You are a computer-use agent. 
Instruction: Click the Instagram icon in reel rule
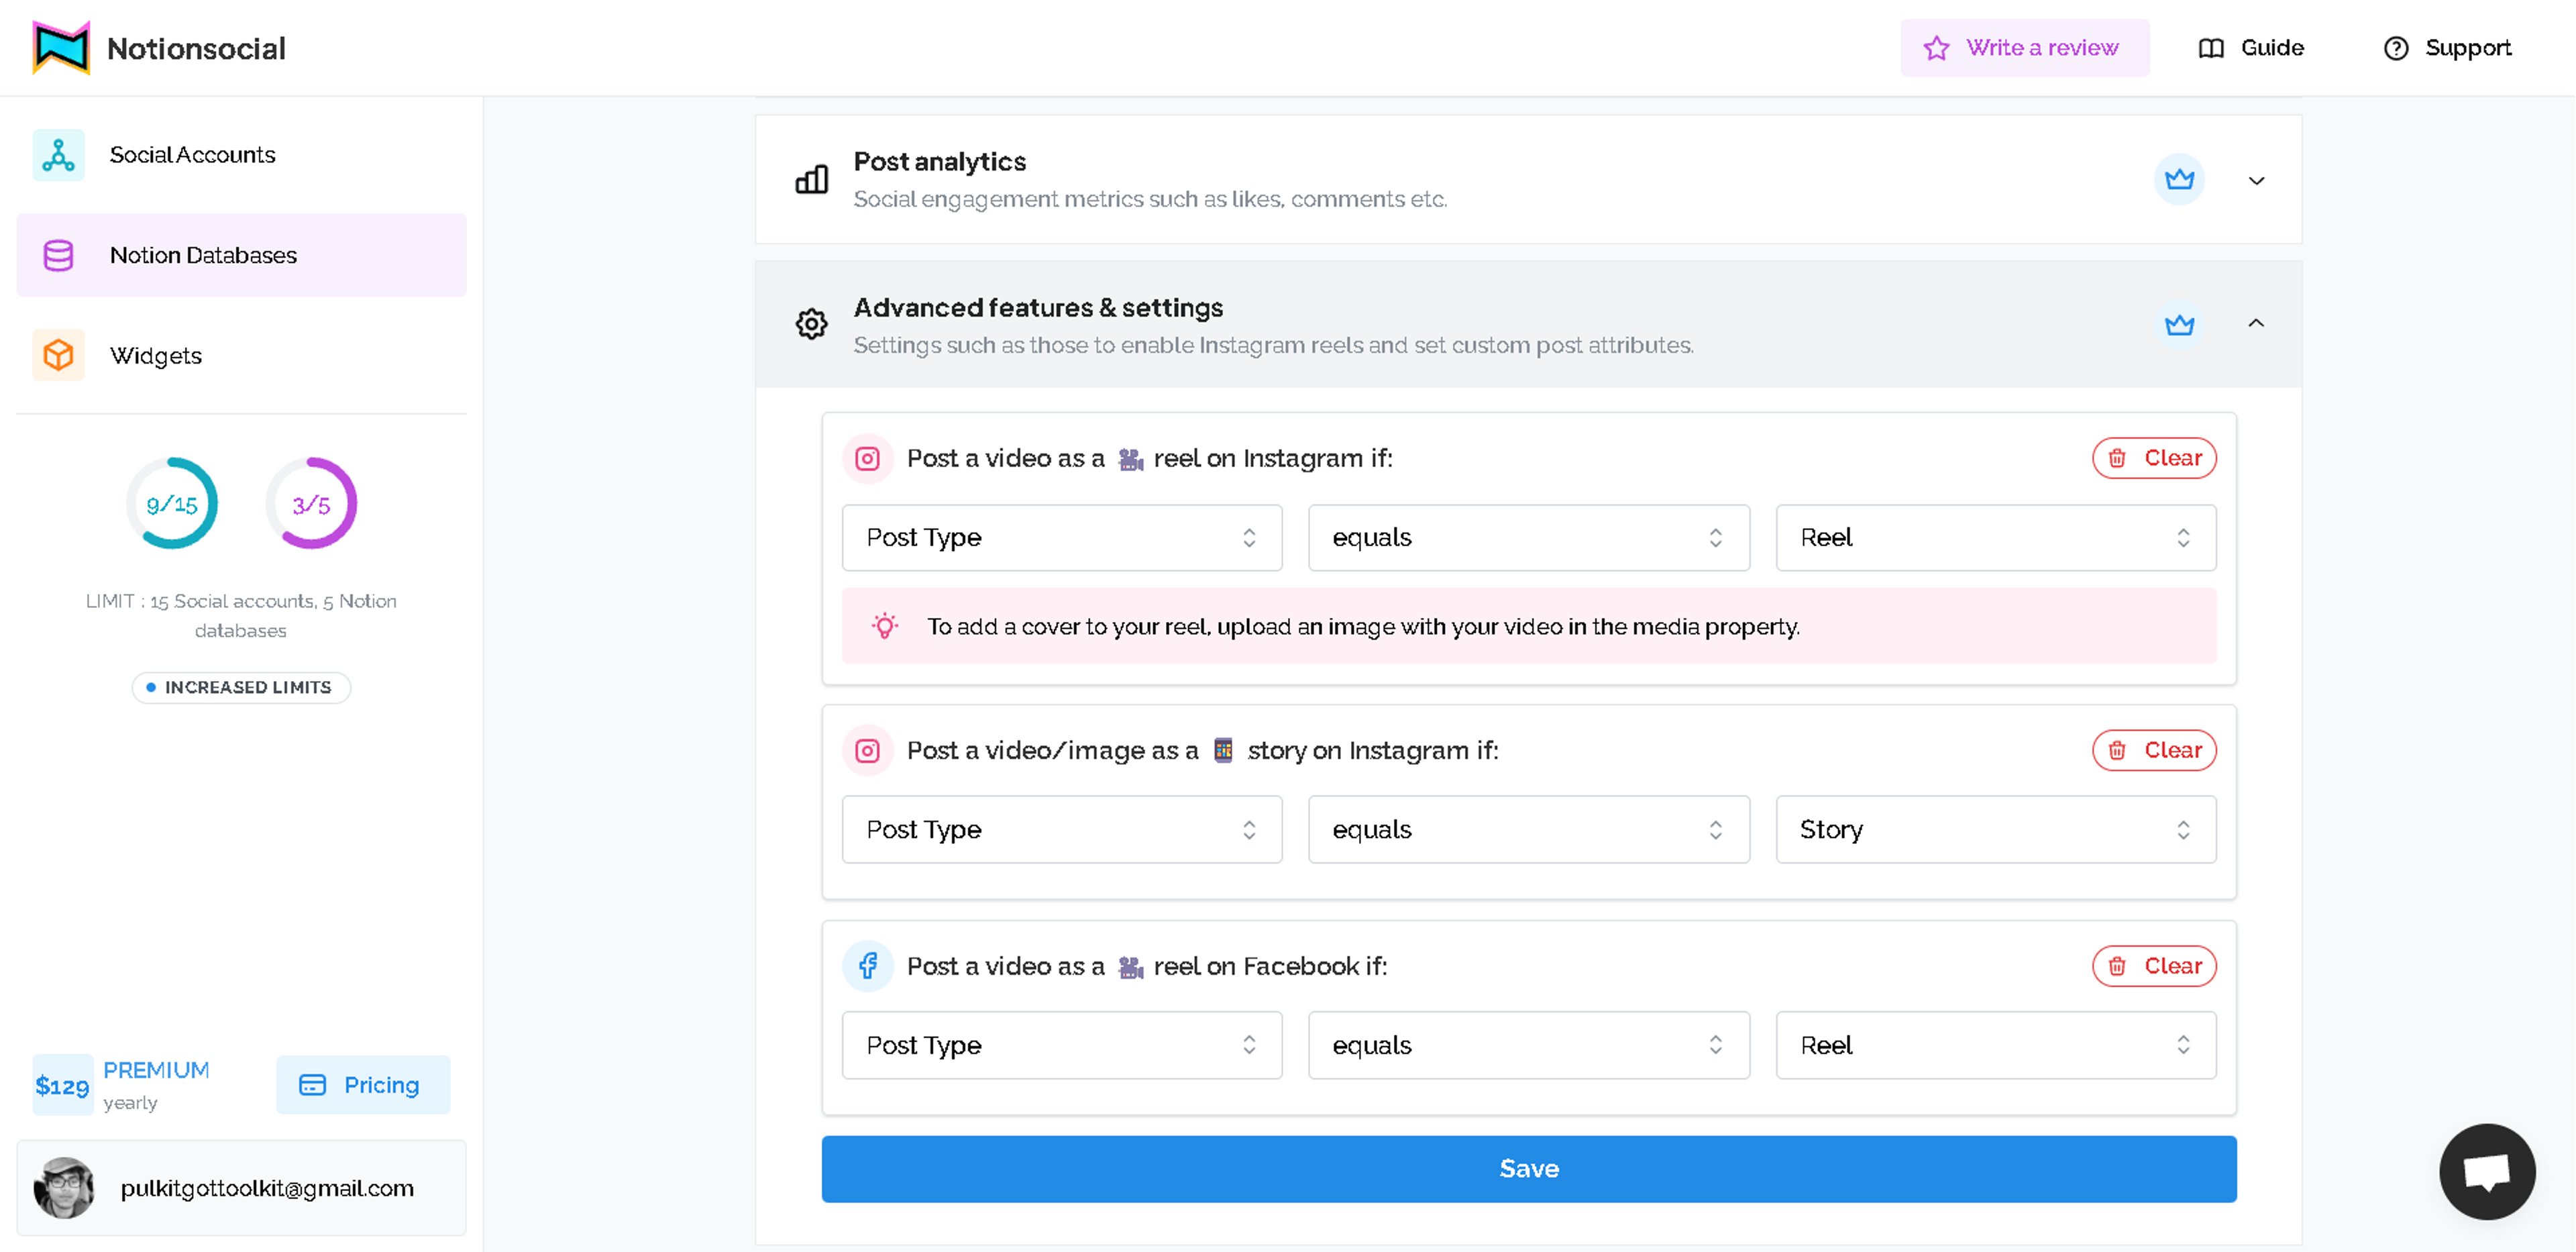(867, 458)
